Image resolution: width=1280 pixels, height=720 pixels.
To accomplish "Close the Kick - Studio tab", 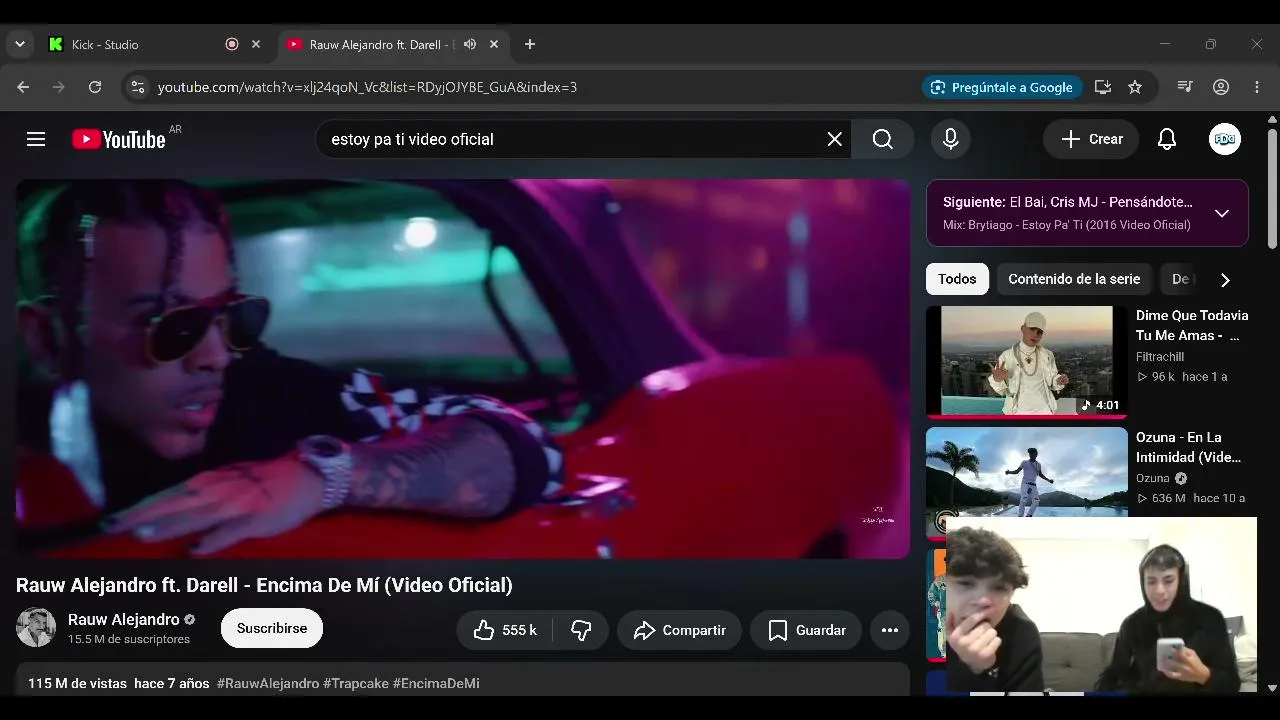I will click(x=256, y=44).
